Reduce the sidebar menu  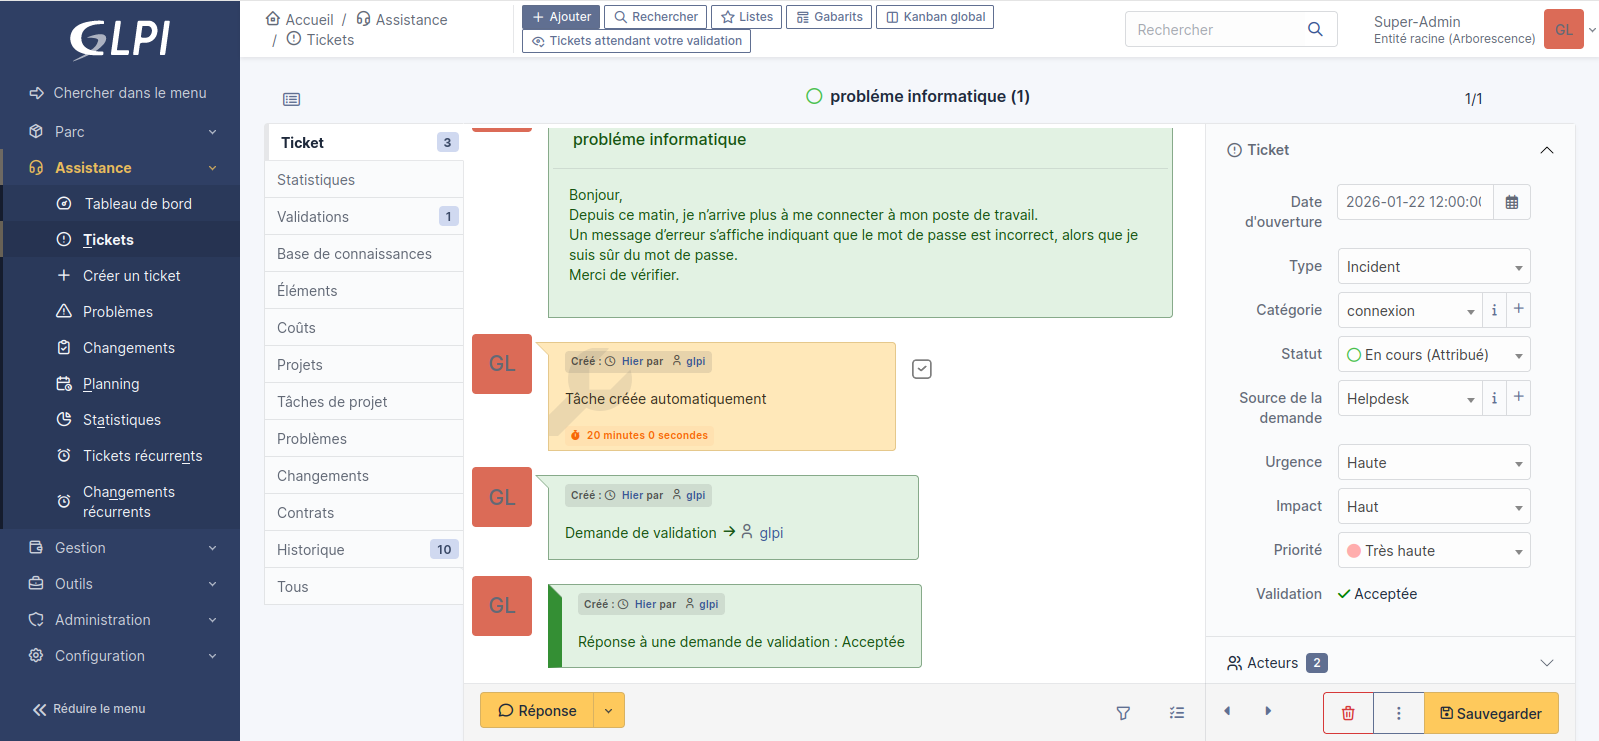tap(90, 709)
